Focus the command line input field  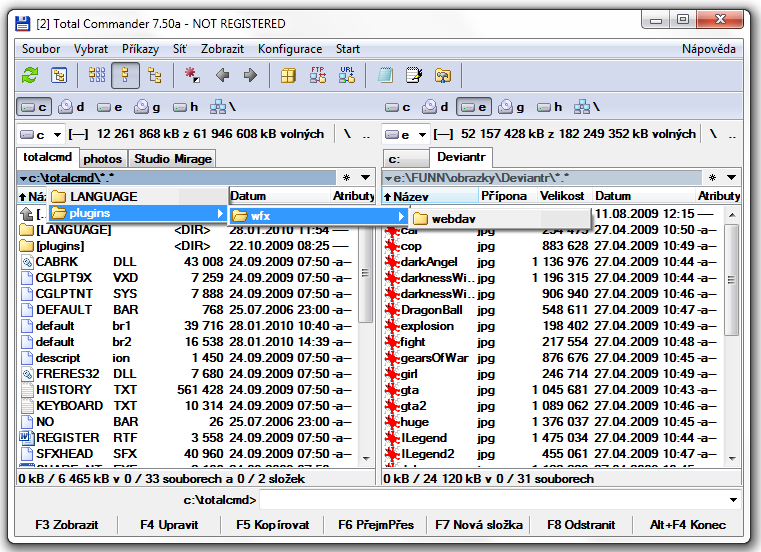[x=493, y=500]
